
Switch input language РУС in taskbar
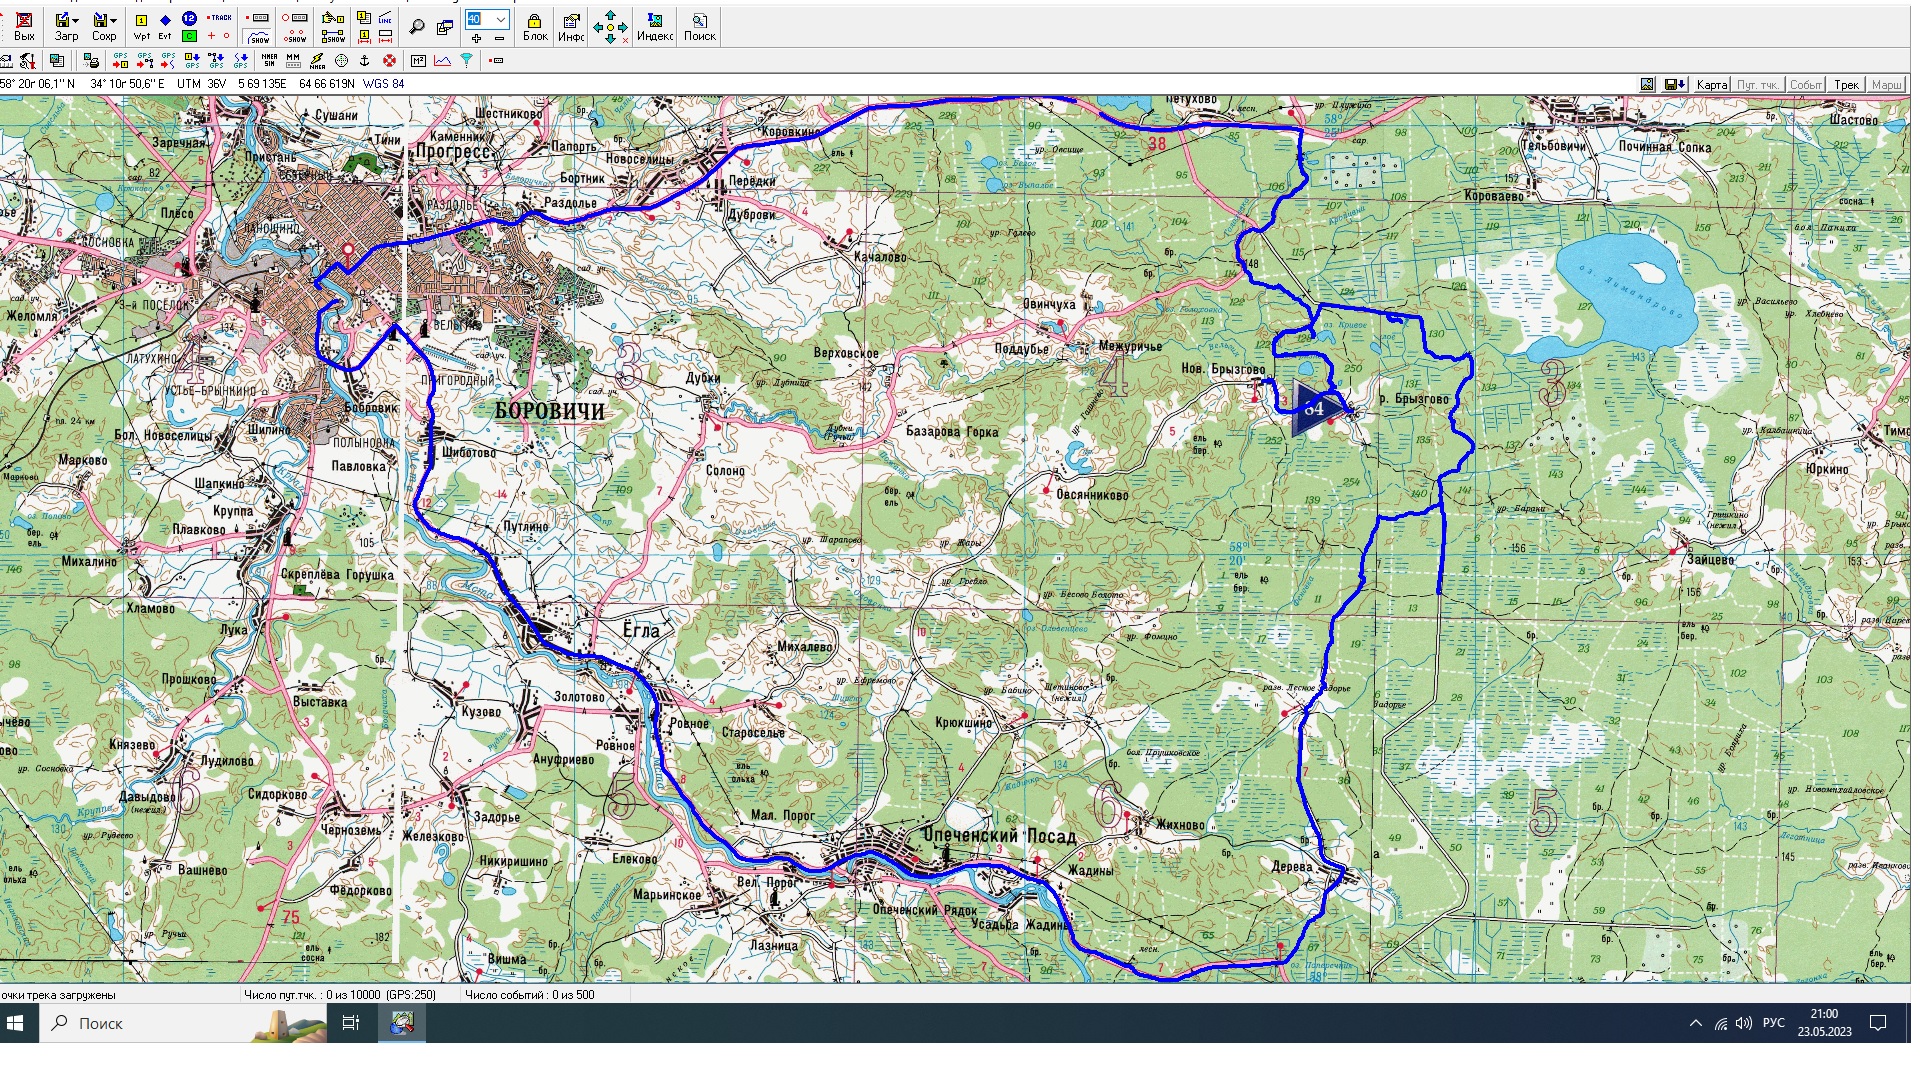(x=1773, y=1023)
